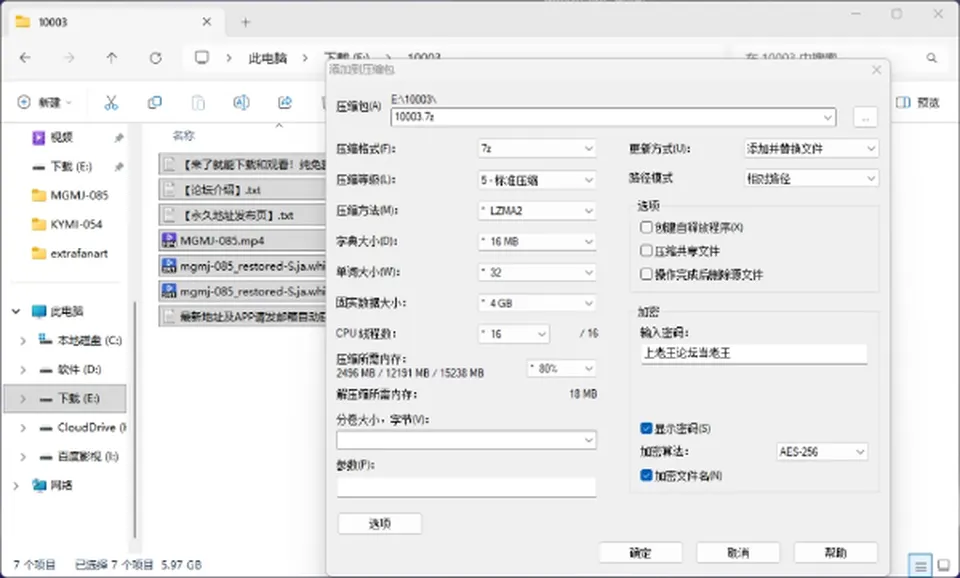Open the 更新方式 dropdown
Screen dimensions: 960x578
(811, 148)
